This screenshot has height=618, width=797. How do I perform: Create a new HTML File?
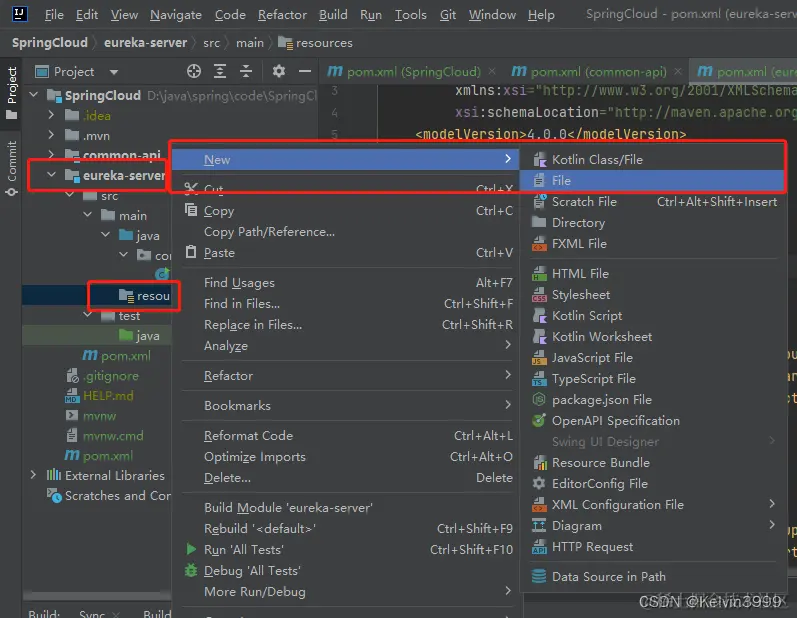pyautogui.click(x=653, y=273)
